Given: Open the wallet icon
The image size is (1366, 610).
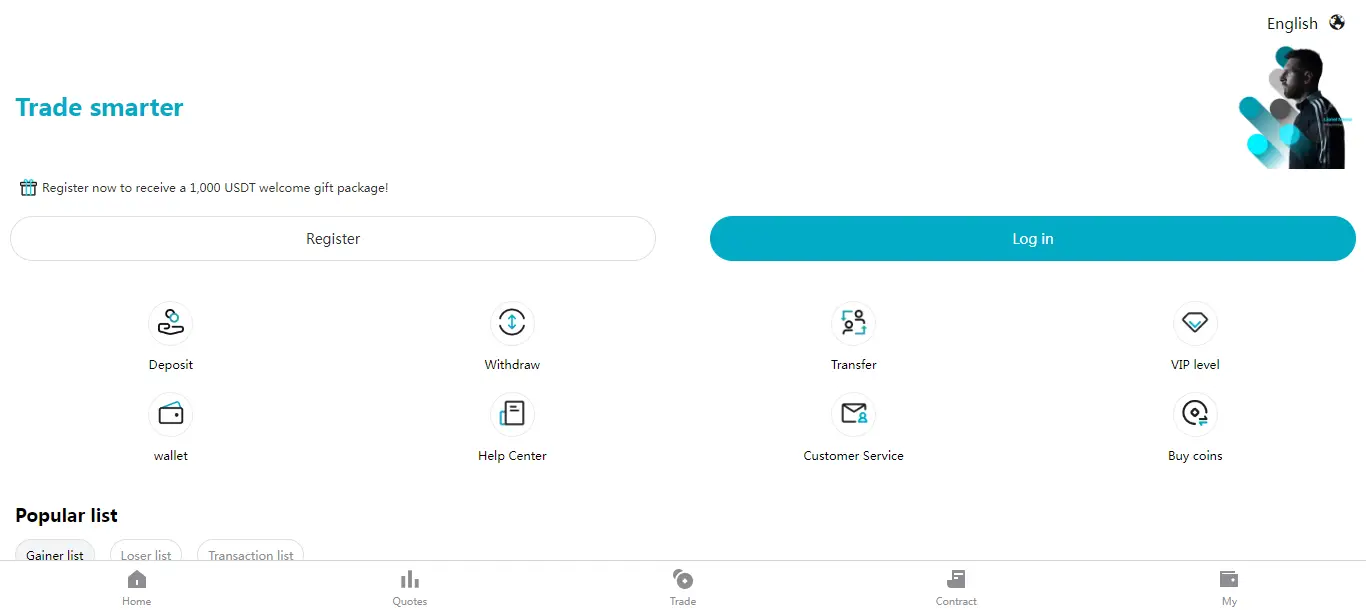Looking at the screenshot, I should click(170, 414).
